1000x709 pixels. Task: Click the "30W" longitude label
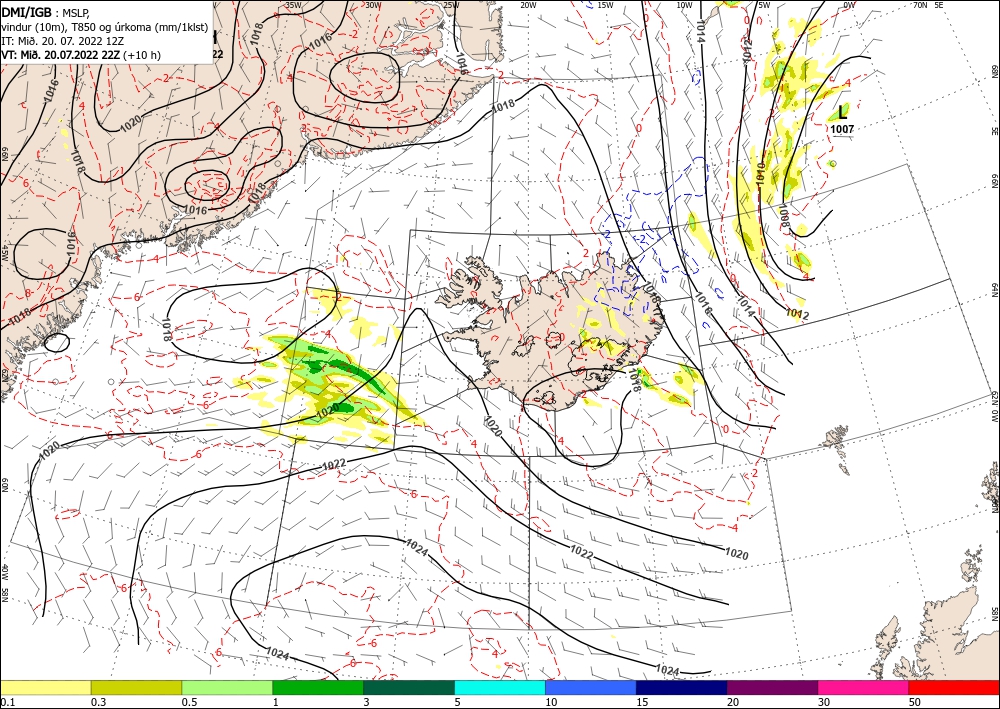[x=373, y=5]
